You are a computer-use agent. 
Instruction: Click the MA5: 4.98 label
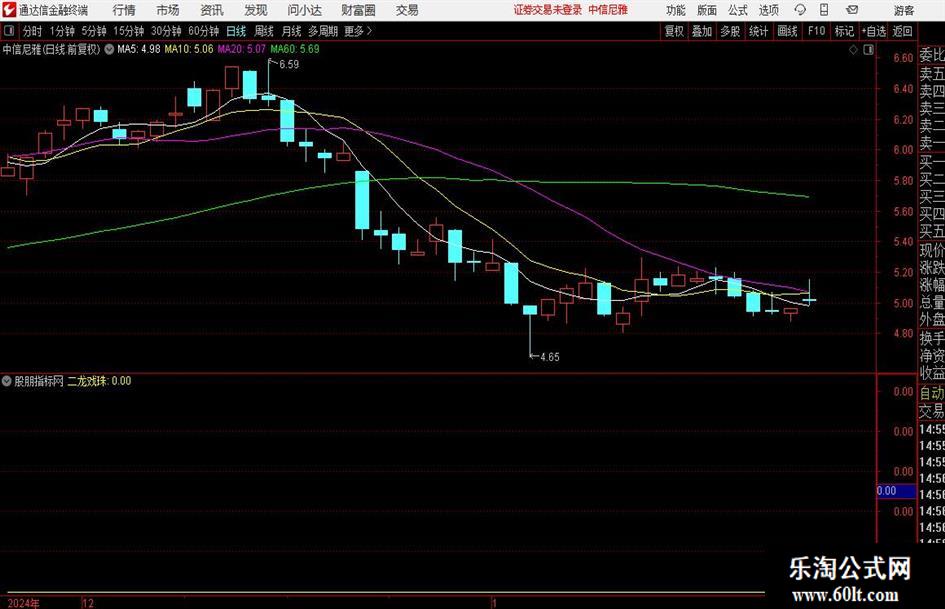click(139, 49)
